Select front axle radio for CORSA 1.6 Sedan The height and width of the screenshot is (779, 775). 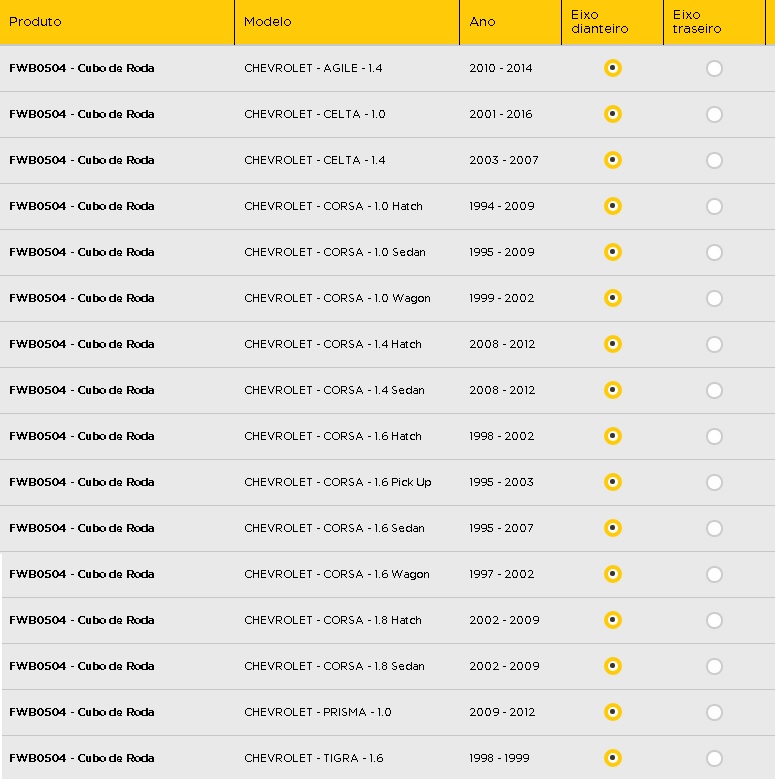coord(613,528)
